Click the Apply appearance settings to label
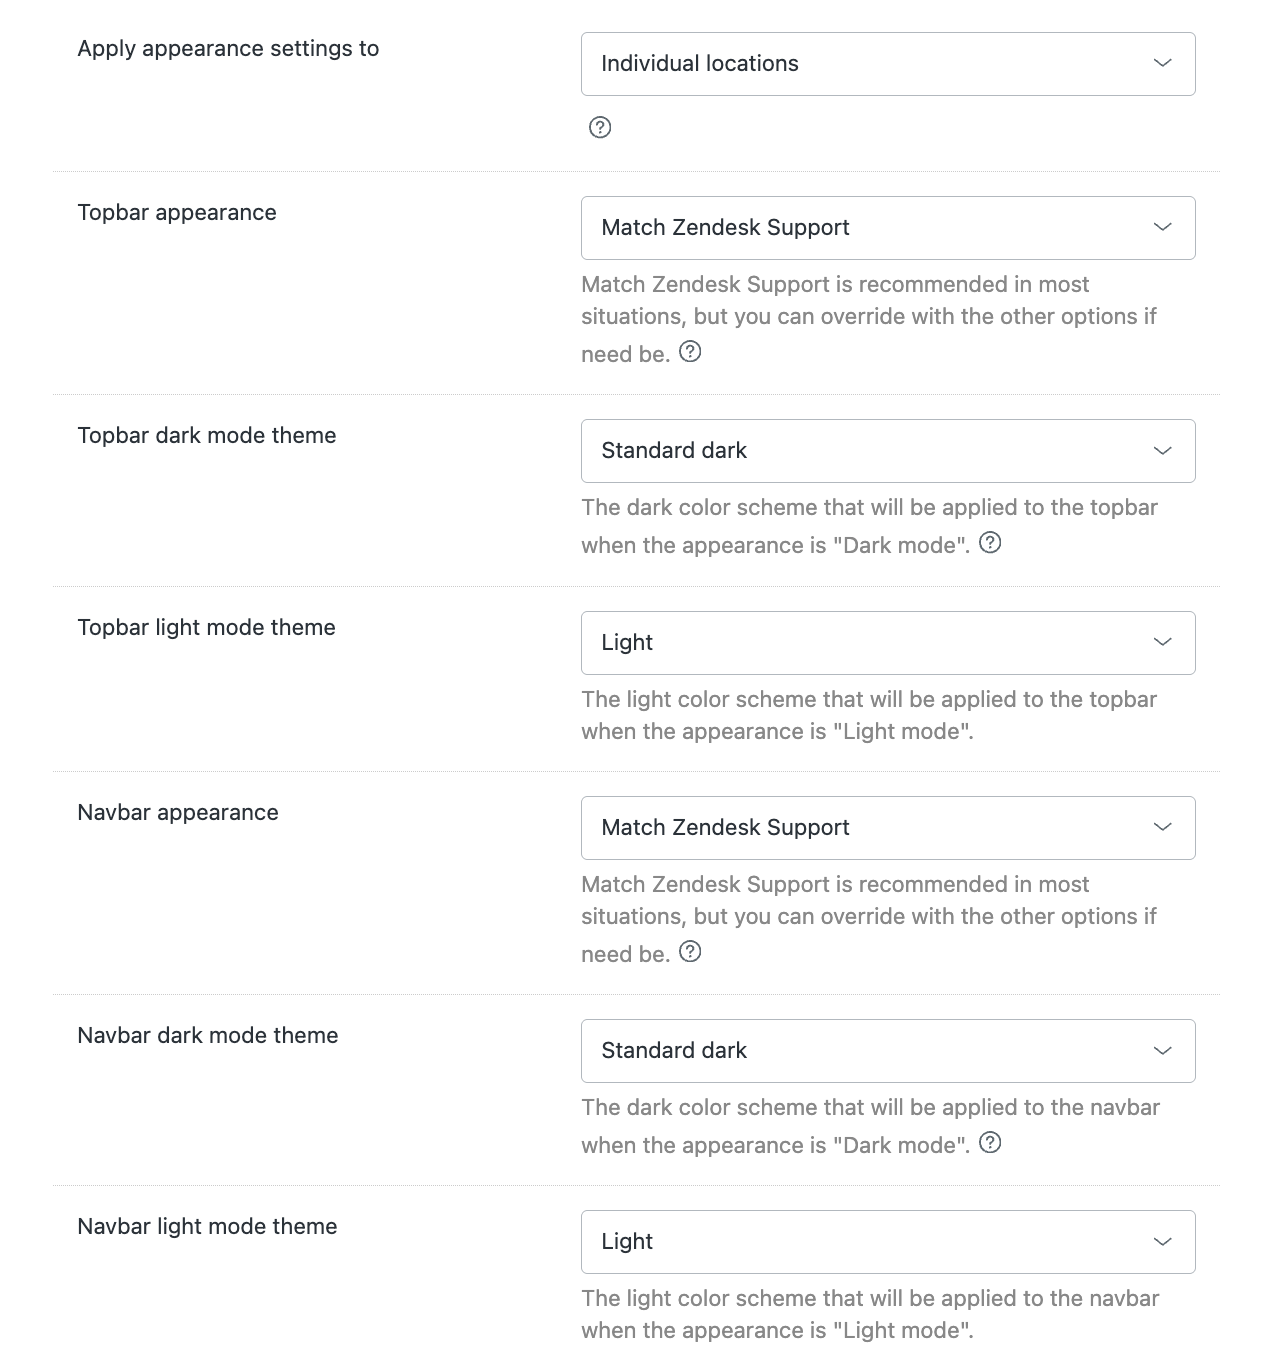Viewport: 1280px width, 1370px height. tap(228, 49)
